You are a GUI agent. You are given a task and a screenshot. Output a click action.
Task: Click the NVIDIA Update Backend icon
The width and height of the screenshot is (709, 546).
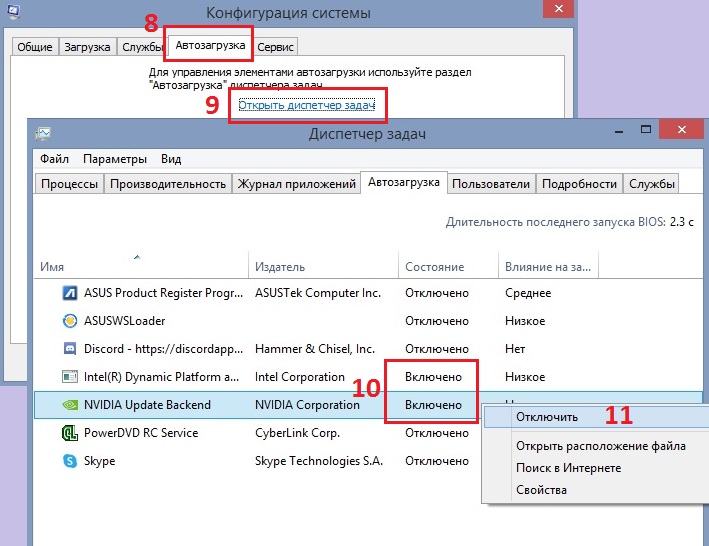[70, 405]
